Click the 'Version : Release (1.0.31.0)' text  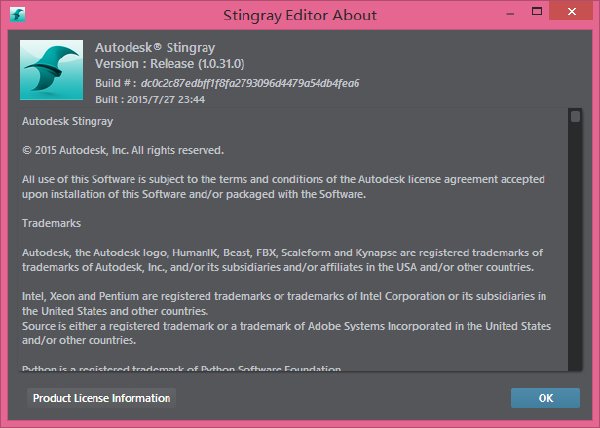coord(170,63)
